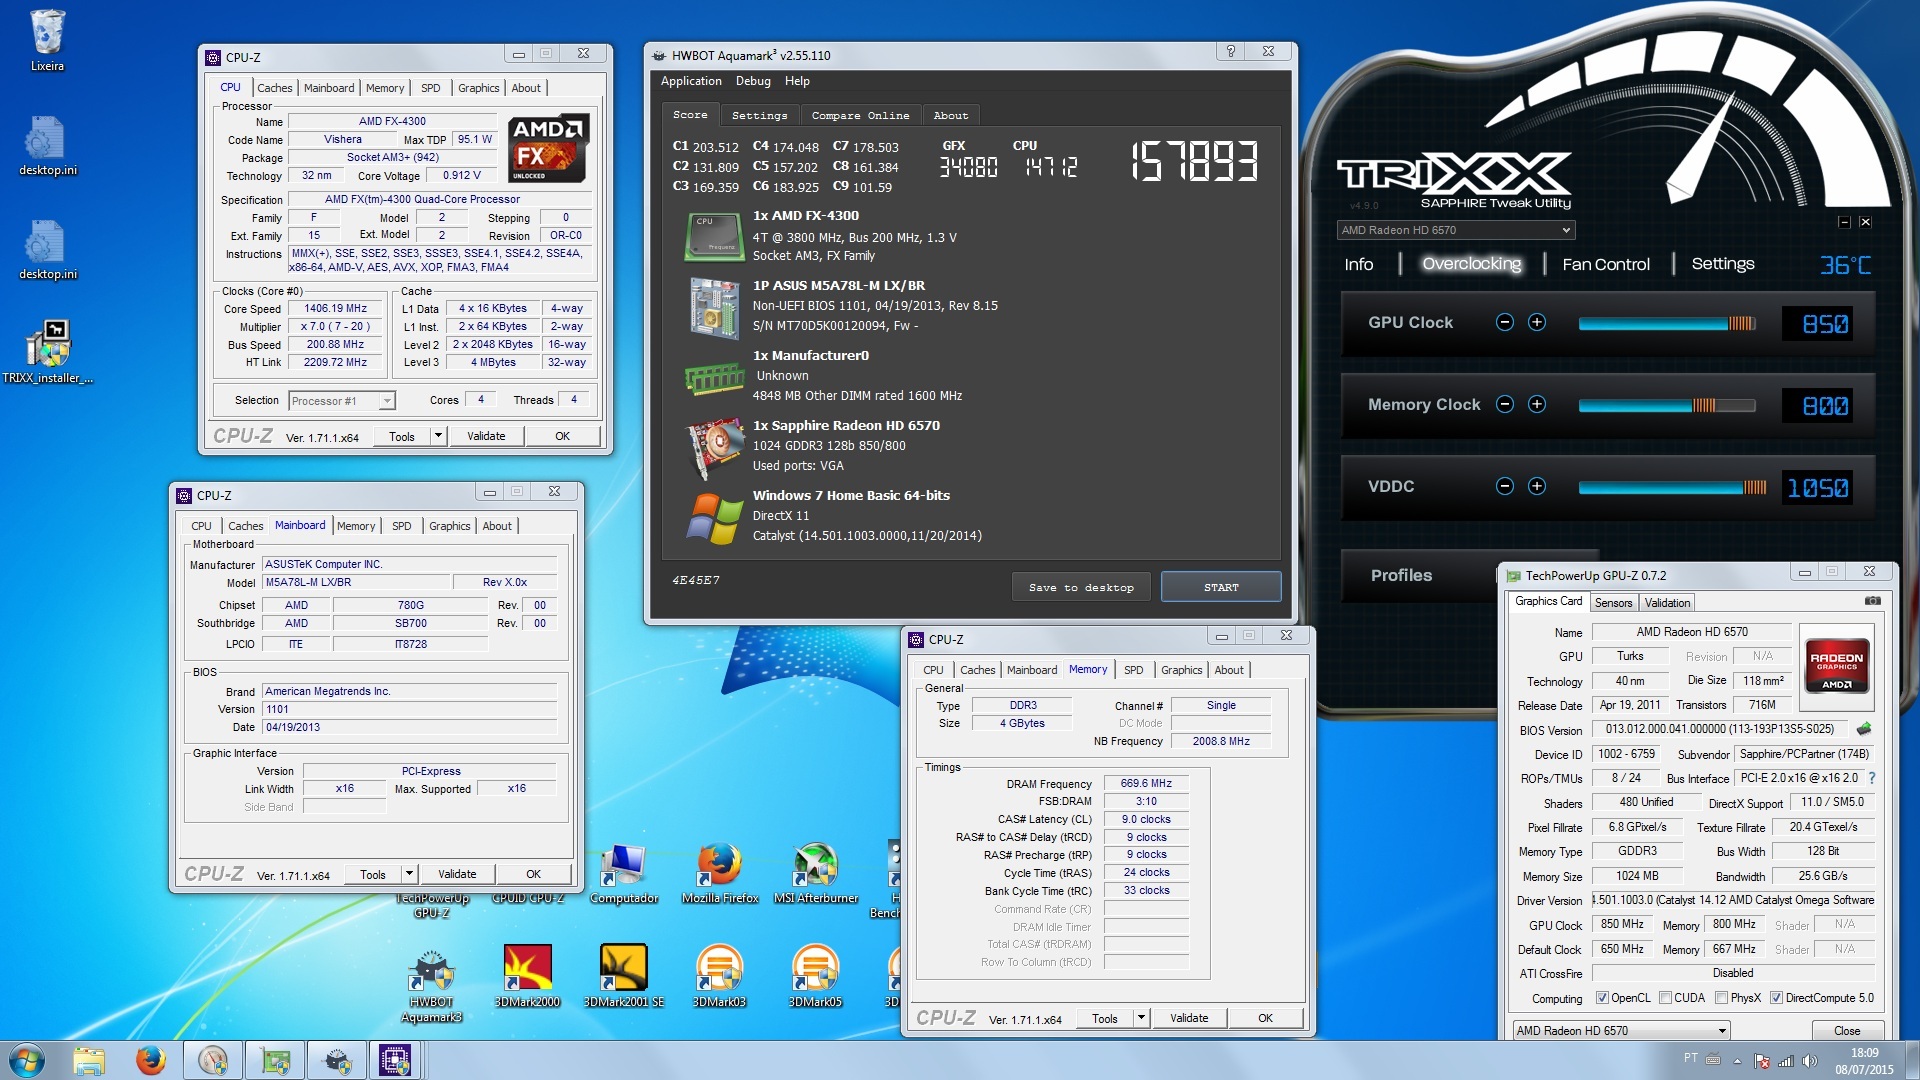Expand Tools arrow in CPU-Z Mainboard window
Image resolution: width=1920 pixels, height=1080 pixels.
pos(409,874)
